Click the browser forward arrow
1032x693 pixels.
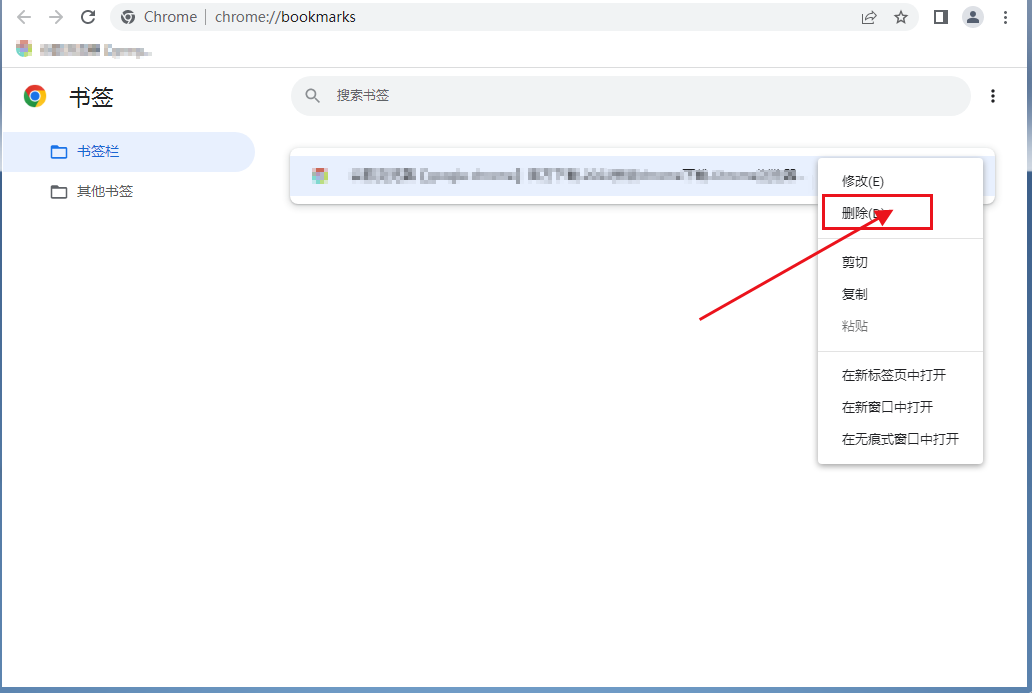pyautogui.click(x=56, y=17)
